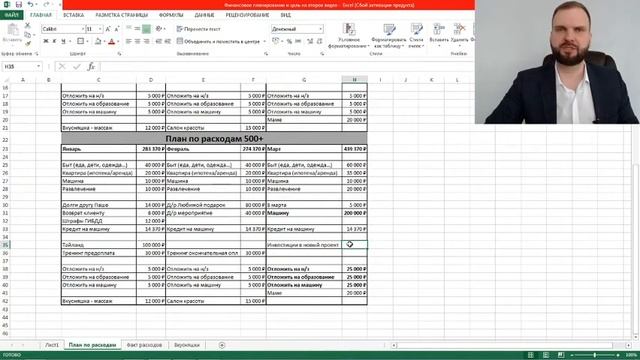Screen dimensions: 640x360
Task: Center text horizontally
Action: pyautogui.click(x=138, y=41)
